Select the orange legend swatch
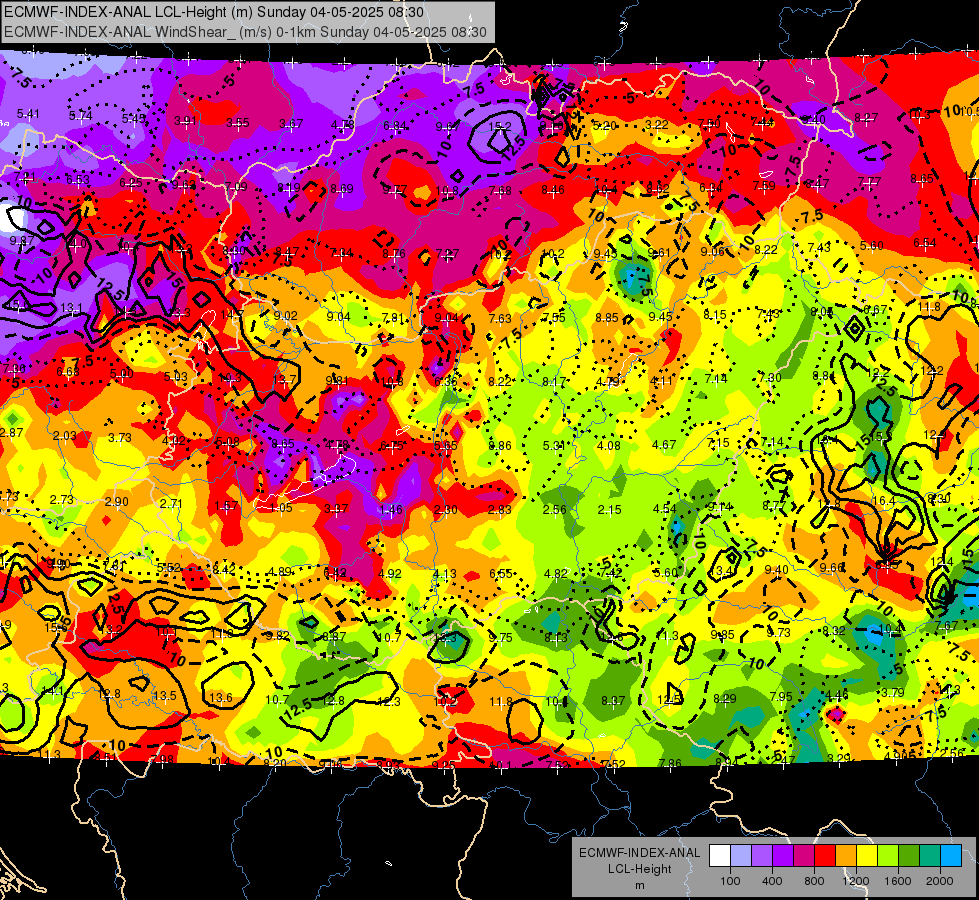 coord(846,855)
